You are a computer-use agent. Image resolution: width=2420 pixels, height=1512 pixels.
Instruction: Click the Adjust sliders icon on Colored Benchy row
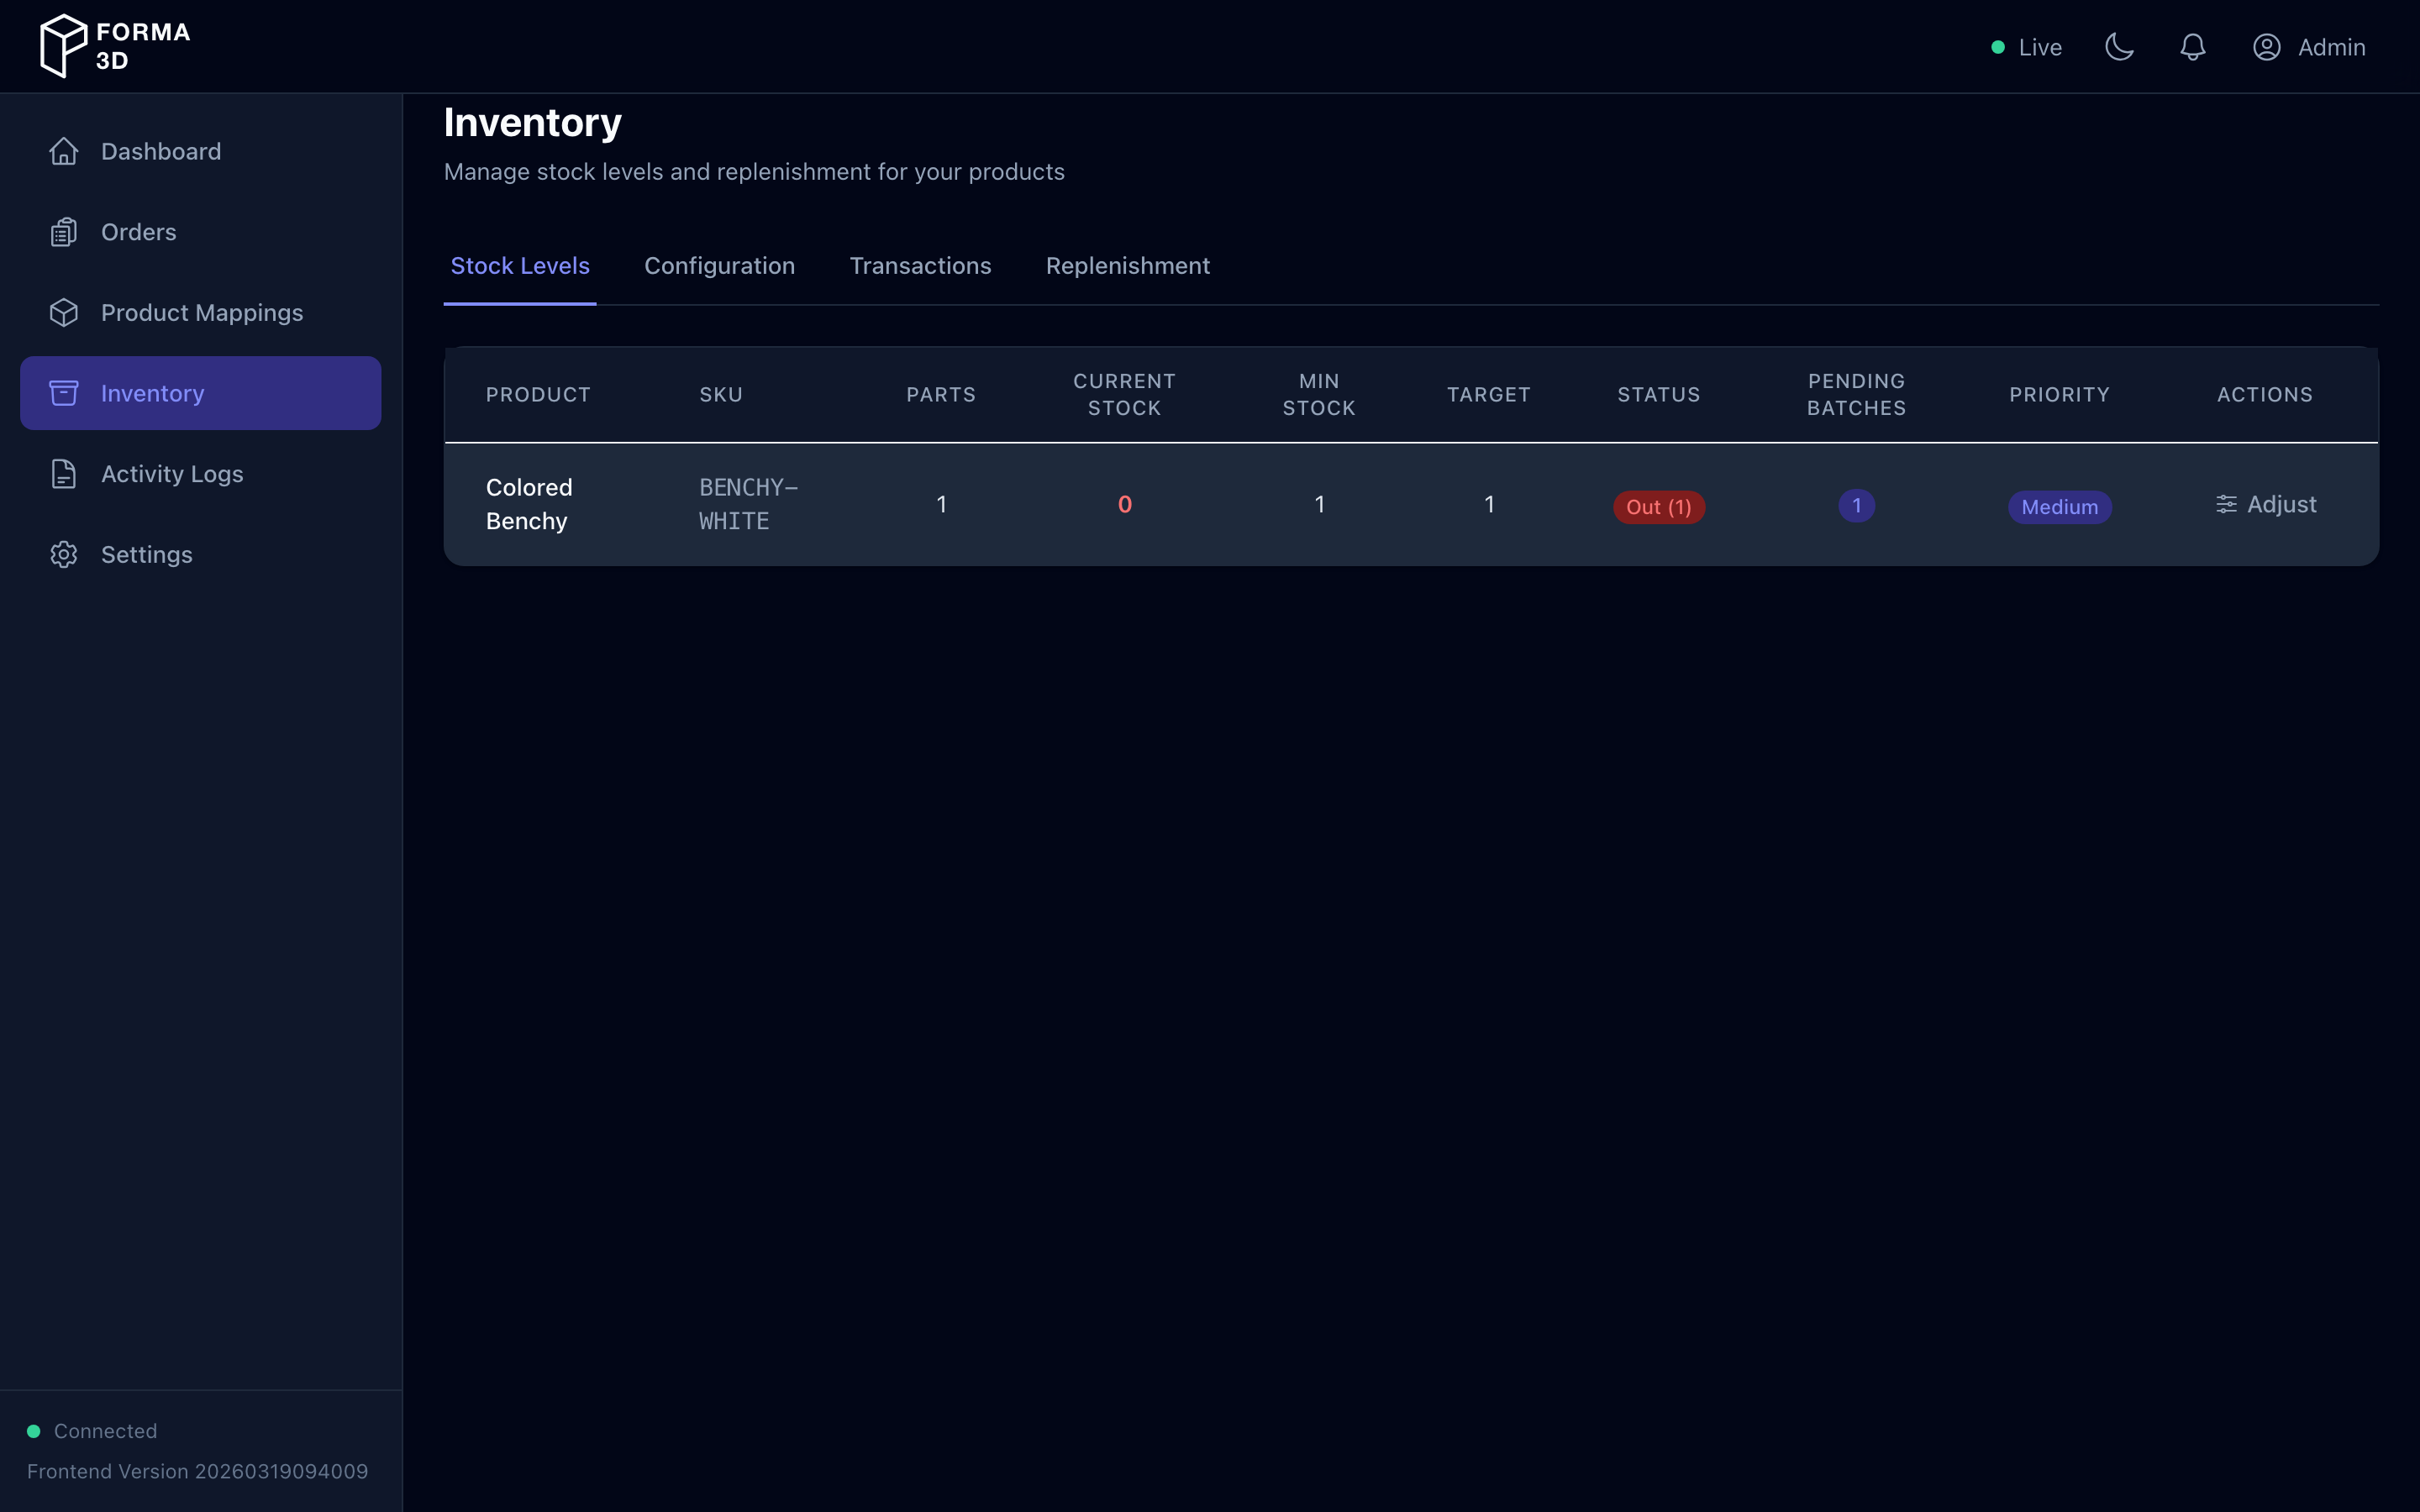[2227, 504]
